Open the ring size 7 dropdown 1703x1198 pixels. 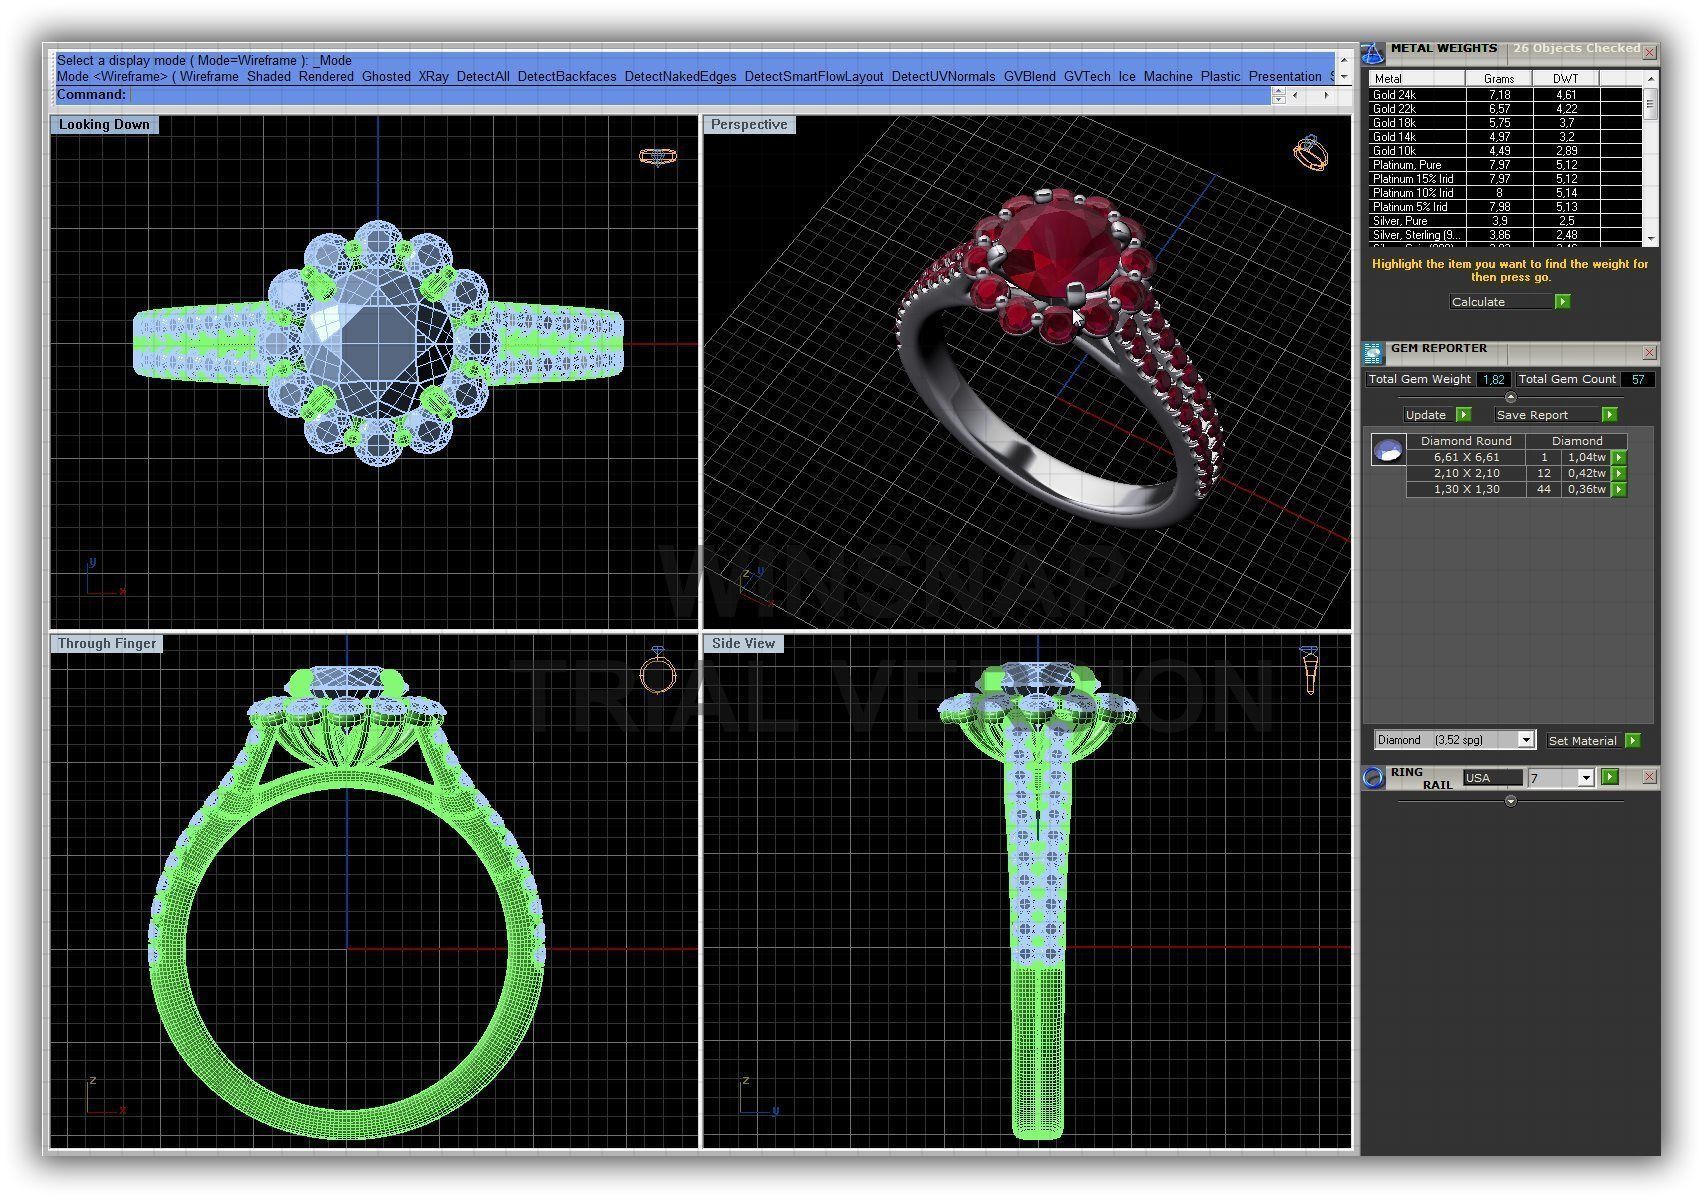click(1585, 778)
